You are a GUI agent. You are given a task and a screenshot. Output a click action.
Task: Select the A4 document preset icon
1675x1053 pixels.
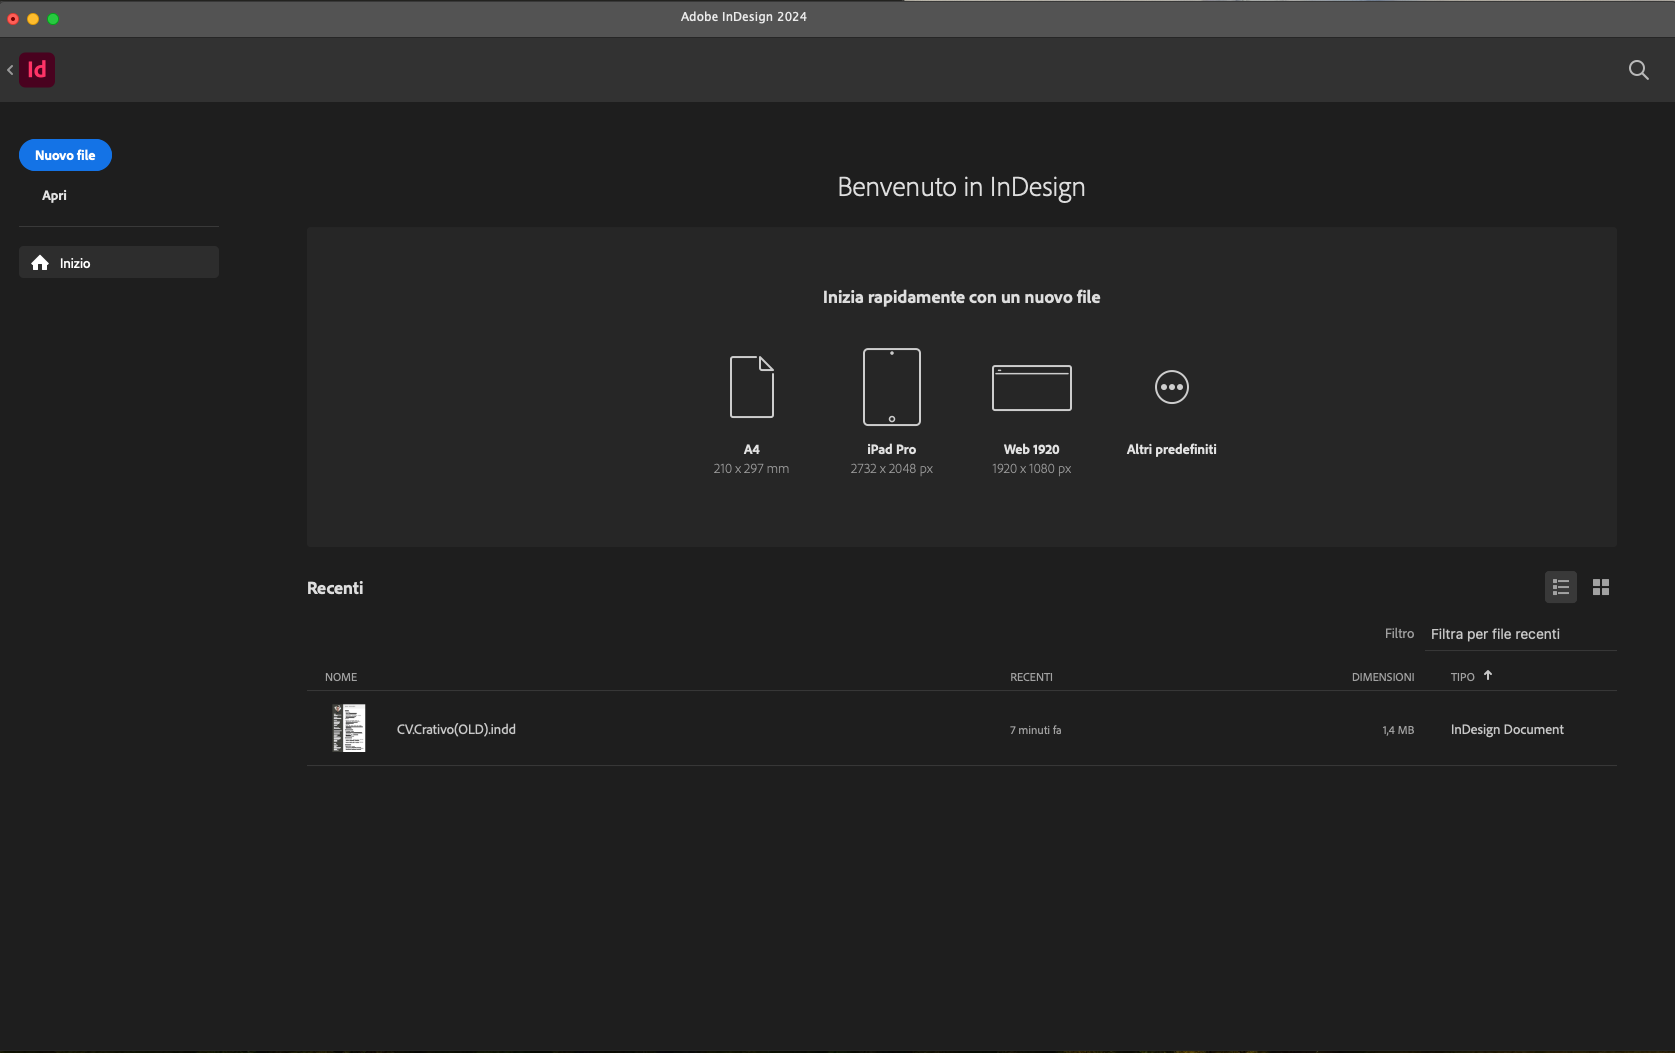[752, 387]
